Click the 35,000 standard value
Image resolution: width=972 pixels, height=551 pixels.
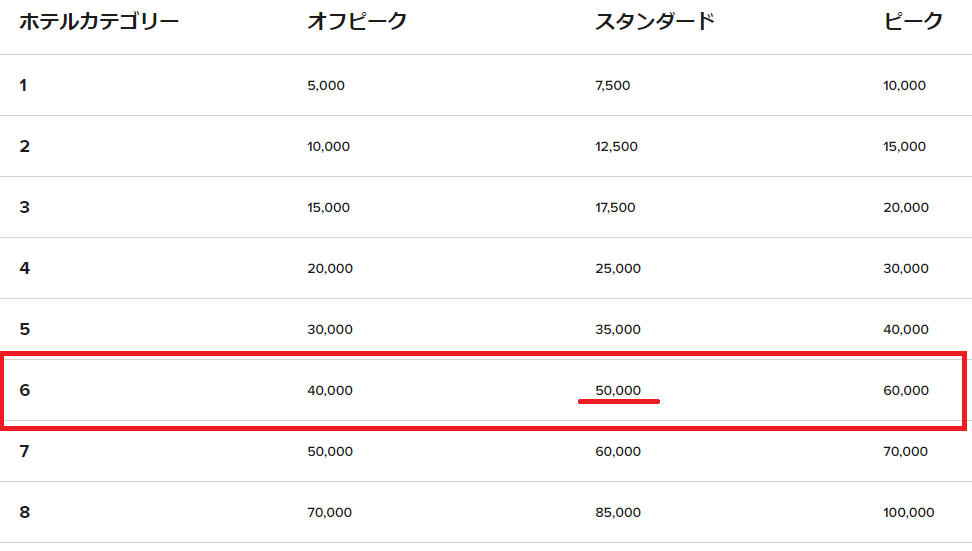click(617, 330)
